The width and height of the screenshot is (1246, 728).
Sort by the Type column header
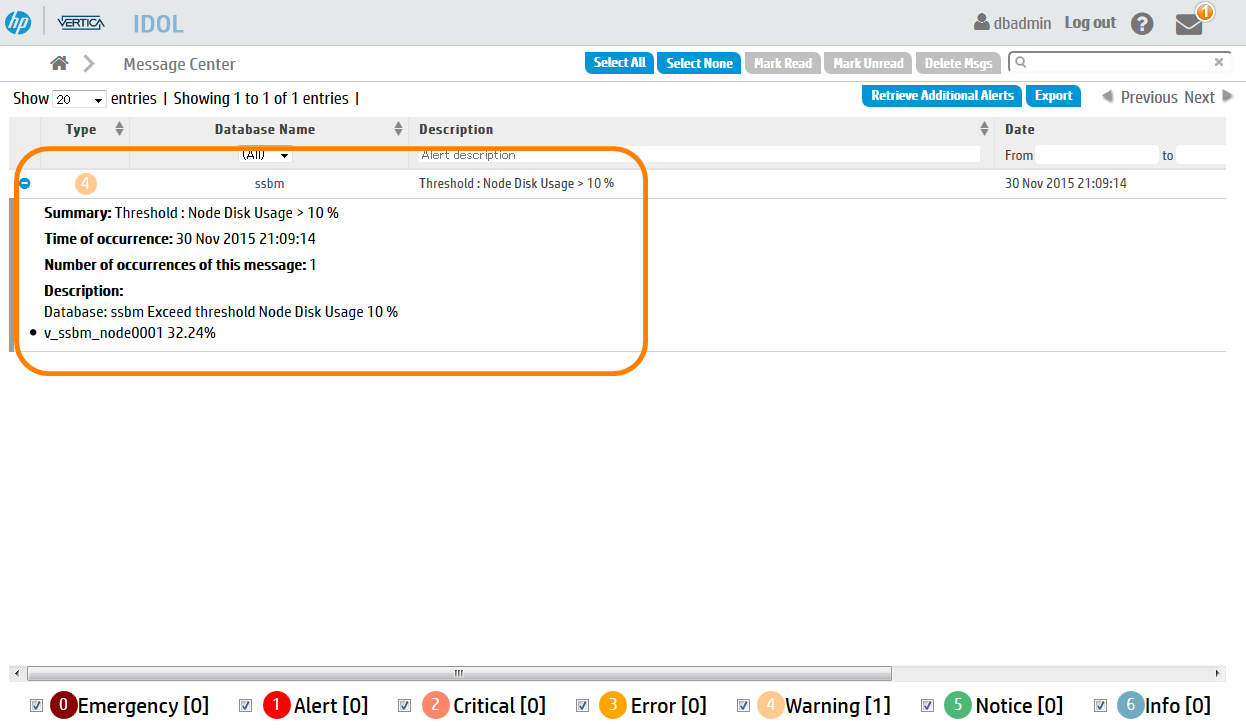(x=82, y=129)
